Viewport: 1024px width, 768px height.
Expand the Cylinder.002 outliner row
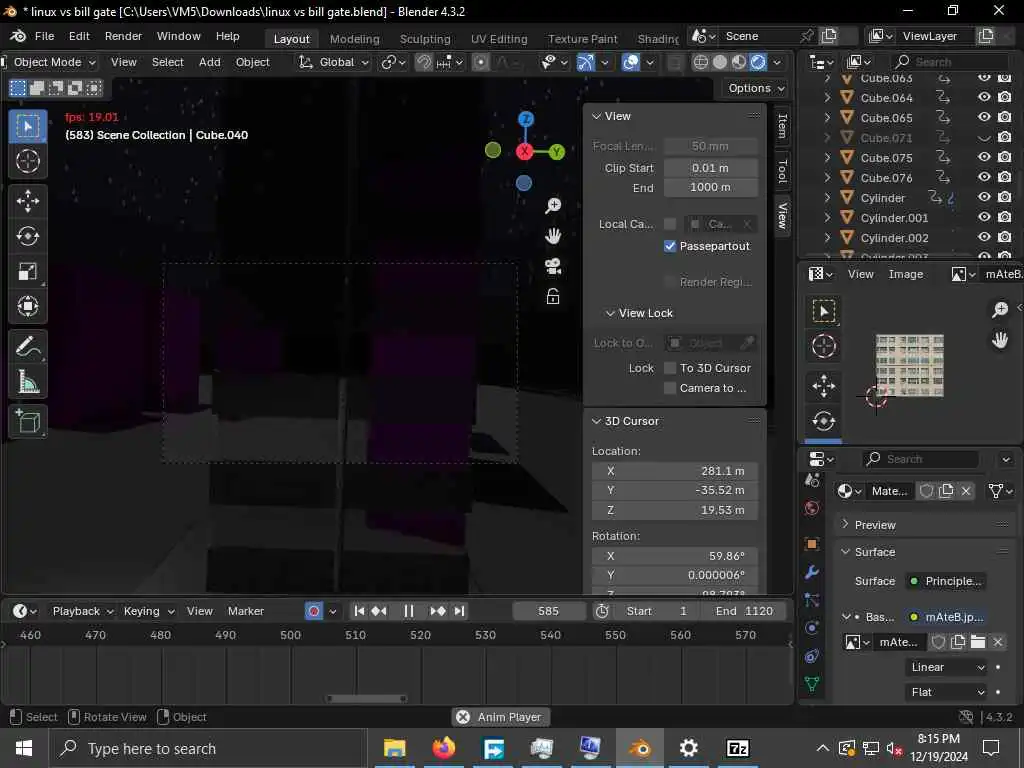click(x=827, y=238)
